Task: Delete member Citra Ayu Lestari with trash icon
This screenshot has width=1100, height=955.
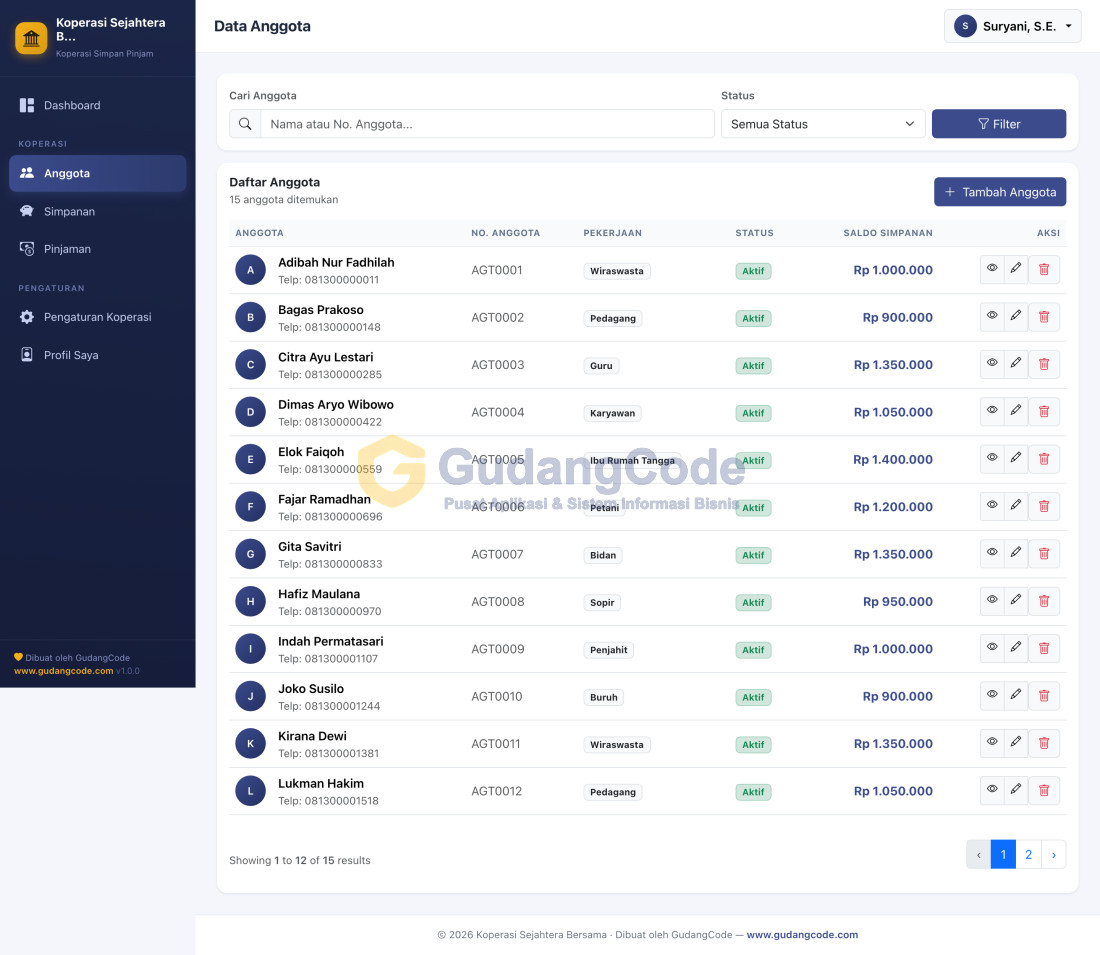Action: (x=1044, y=364)
